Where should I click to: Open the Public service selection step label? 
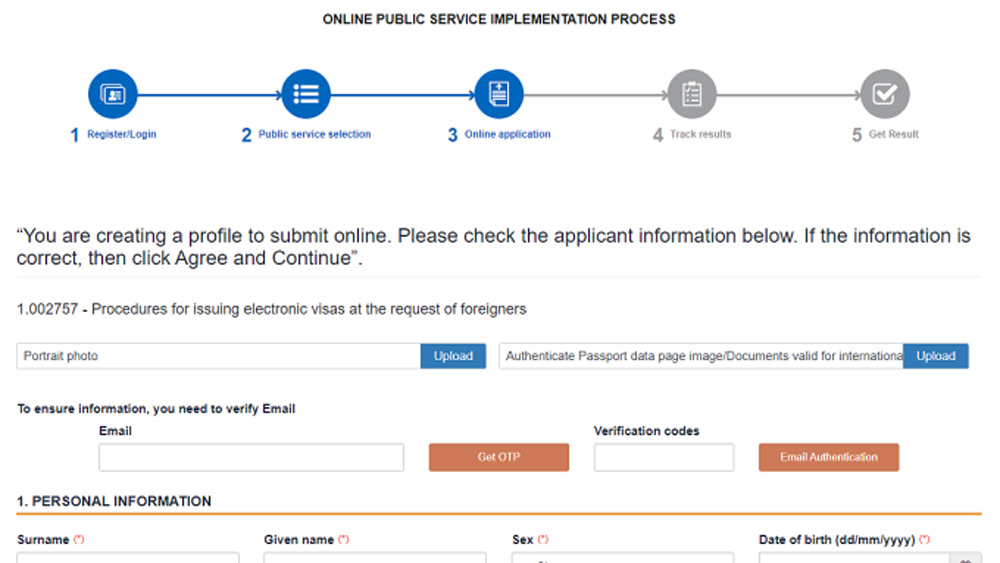[314, 135]
